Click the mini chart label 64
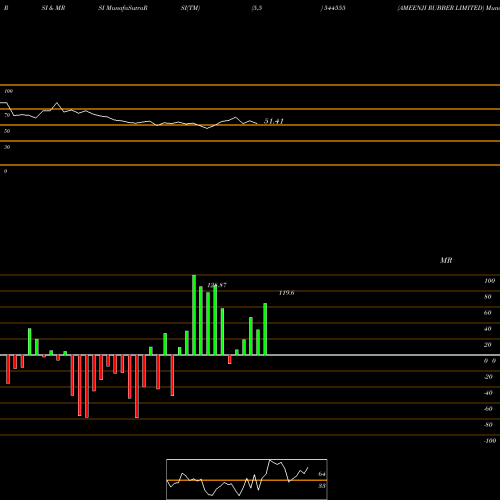This screenshot has height=500, width=500. coord(322,474)
